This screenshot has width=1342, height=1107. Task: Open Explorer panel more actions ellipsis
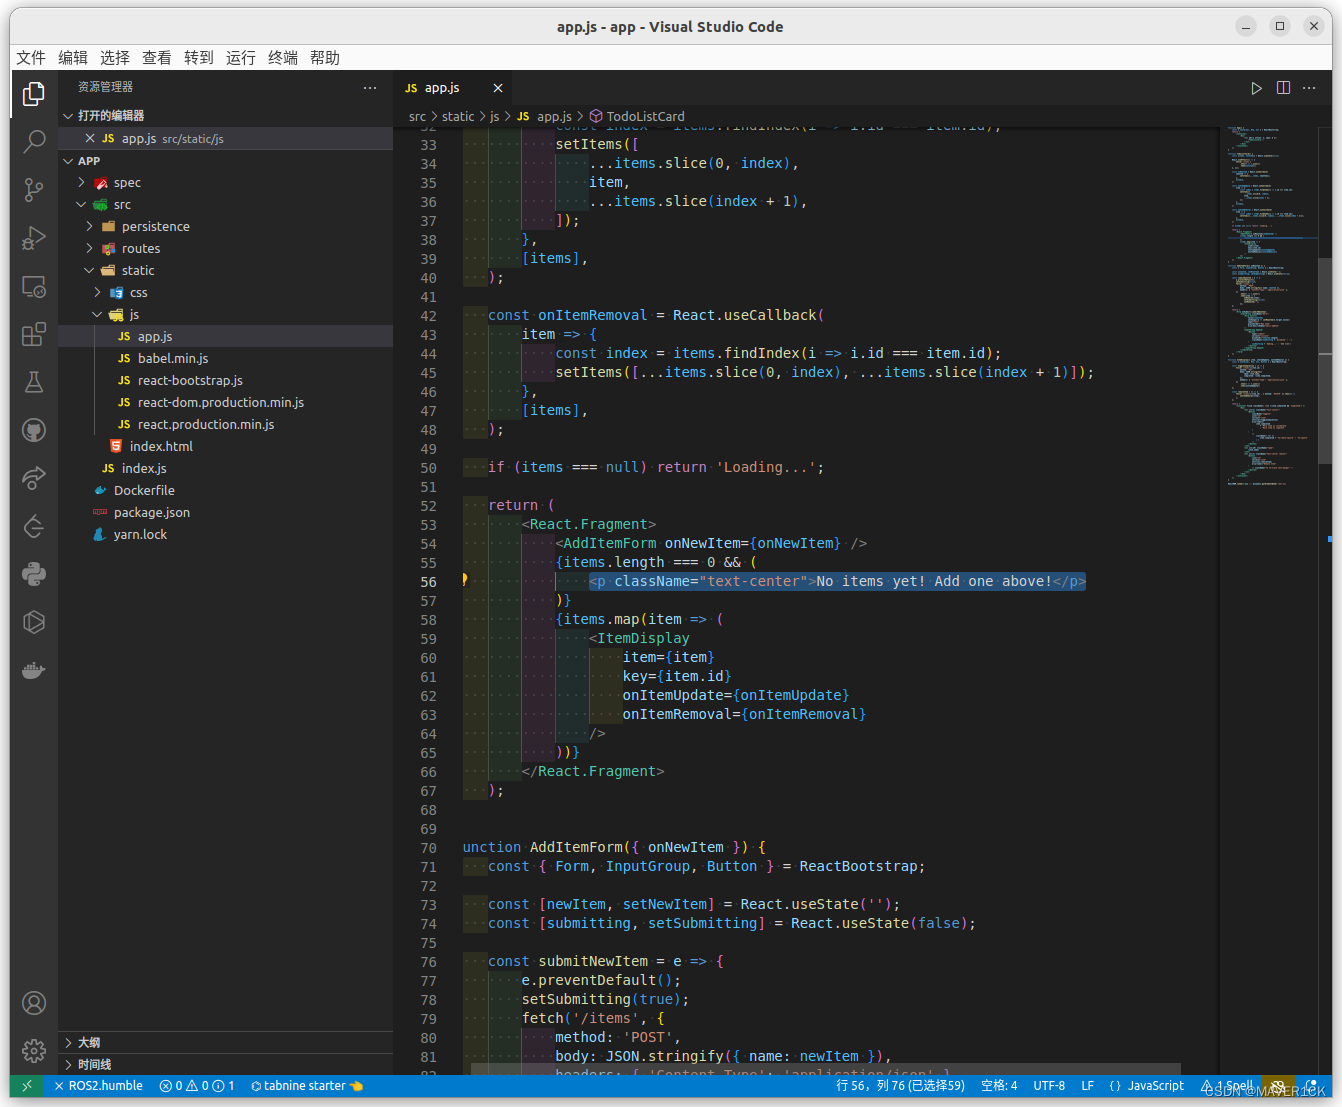point(370,88)
